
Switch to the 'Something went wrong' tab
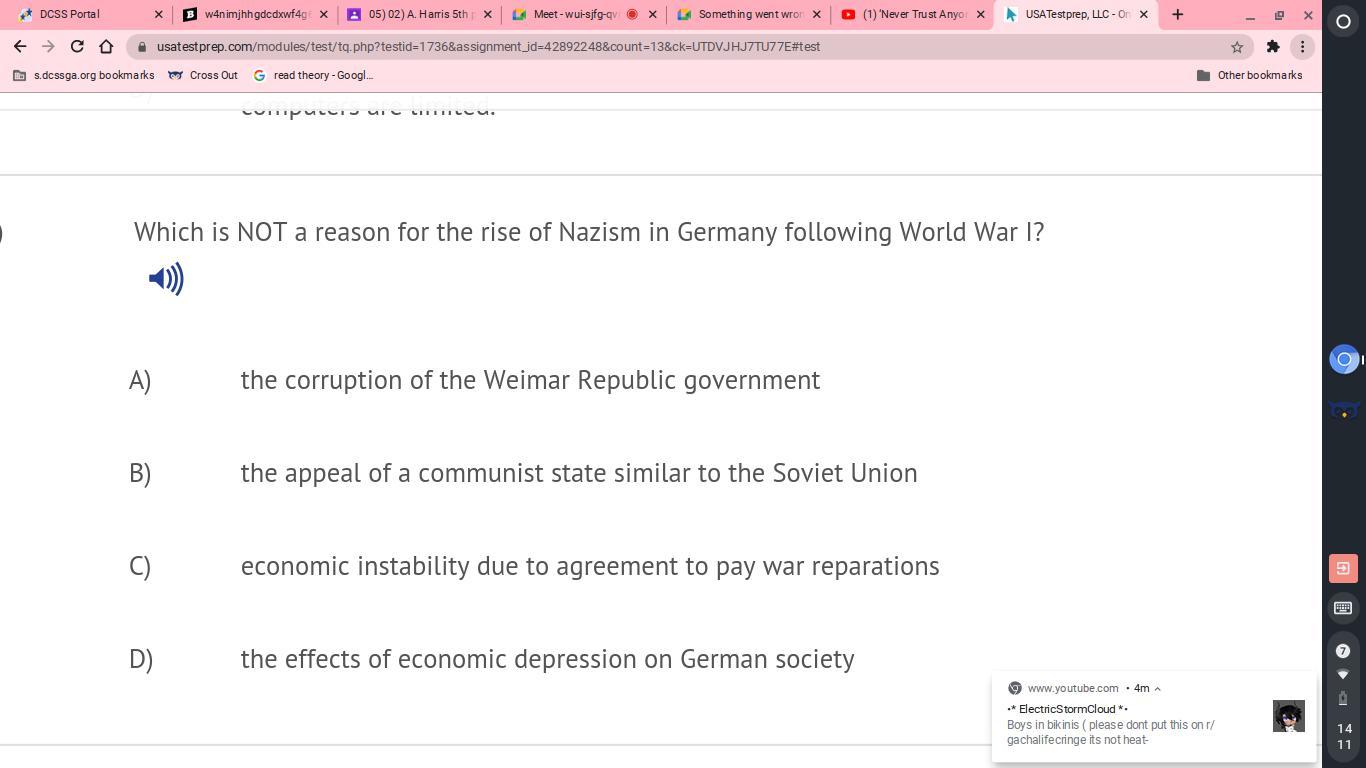click(749, 14)
